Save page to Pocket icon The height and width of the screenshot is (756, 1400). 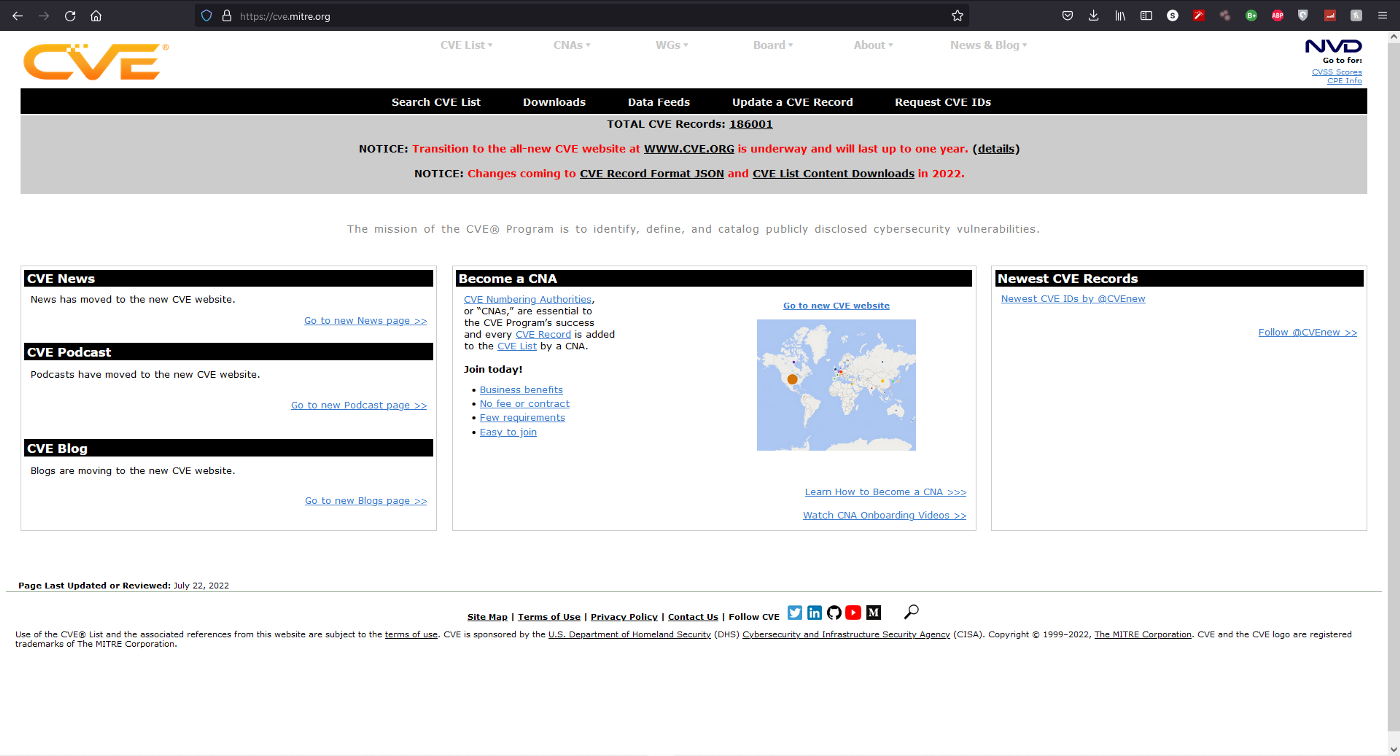(x=1067, y=16)
